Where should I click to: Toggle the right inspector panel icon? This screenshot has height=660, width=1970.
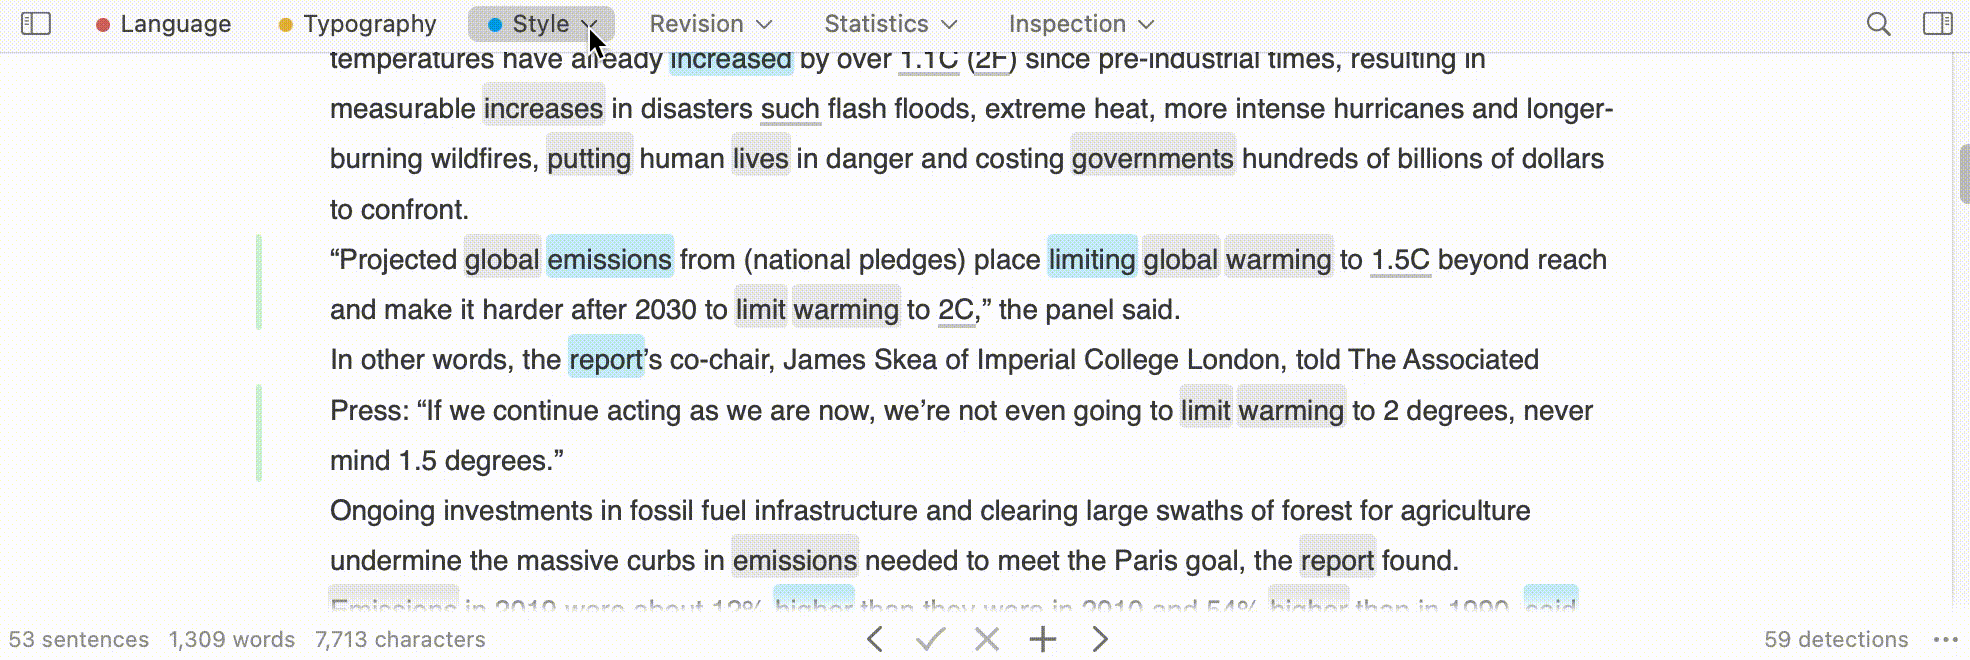tap(1938, 23)
